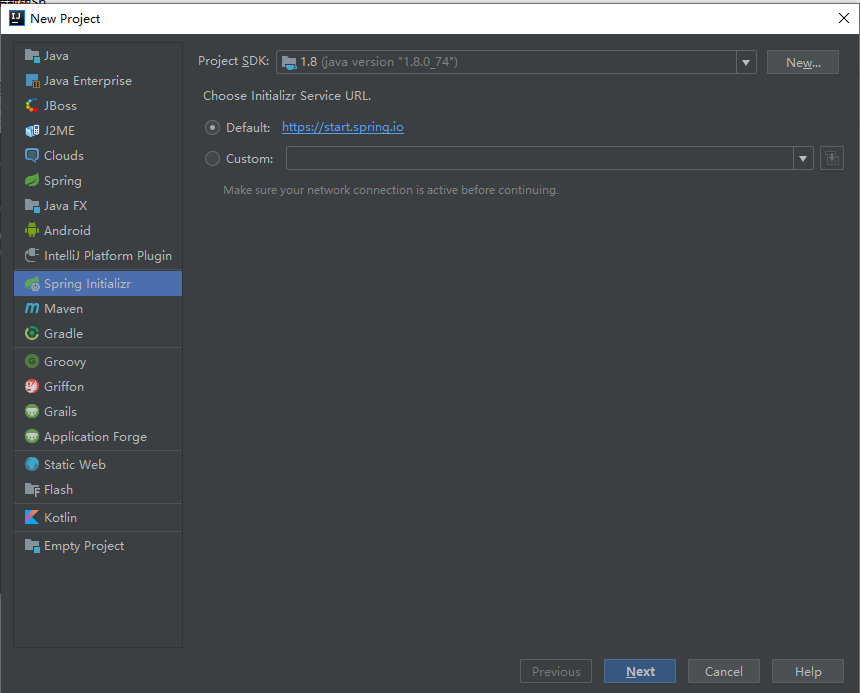Click the Help button
860x693 pixels.
pos(808,671)
